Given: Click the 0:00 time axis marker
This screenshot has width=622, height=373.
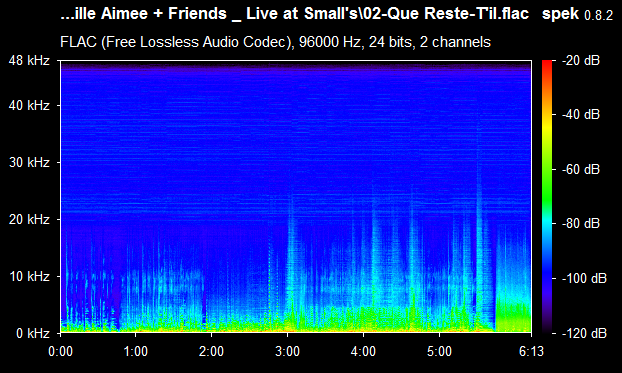Looking at the screenshot, I should 60,351.
